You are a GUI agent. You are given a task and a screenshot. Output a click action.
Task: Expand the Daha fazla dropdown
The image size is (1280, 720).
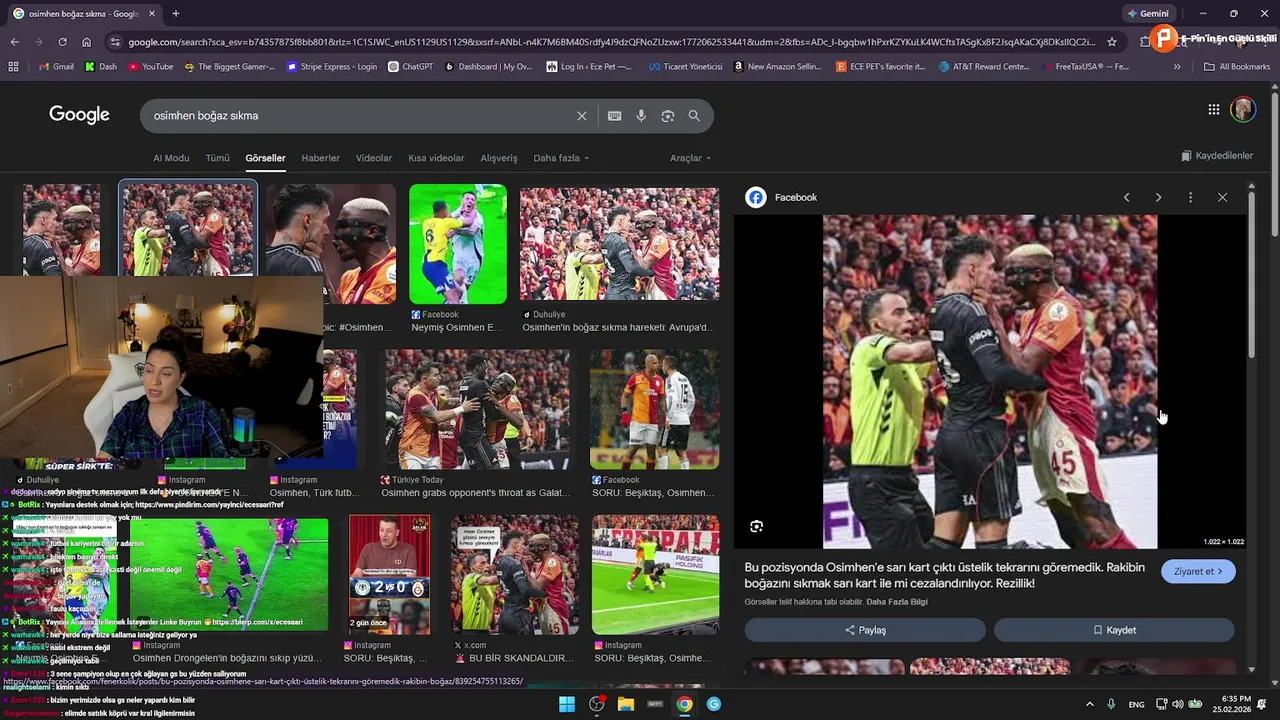tap(561, 158)
